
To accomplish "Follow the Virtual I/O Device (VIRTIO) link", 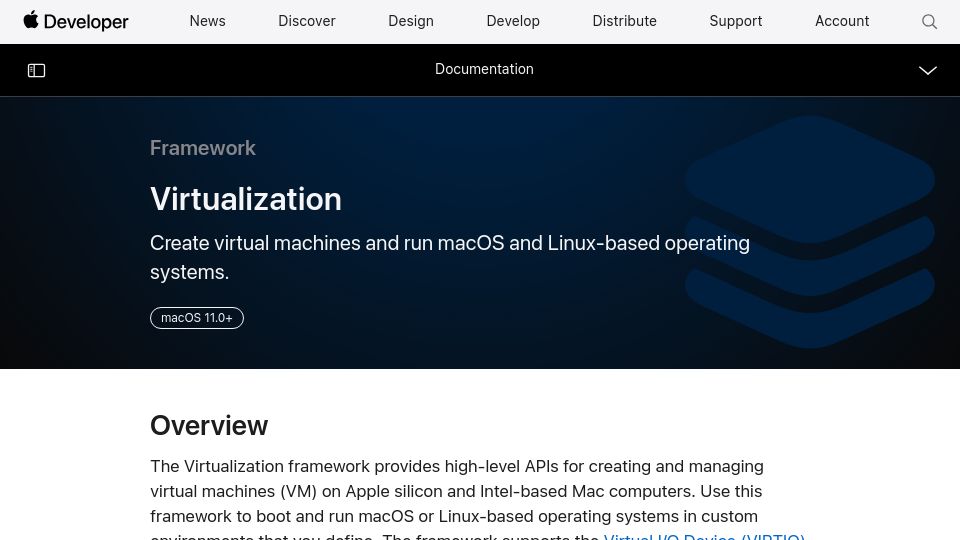I will pyautogui.click(x=704, y=536).
